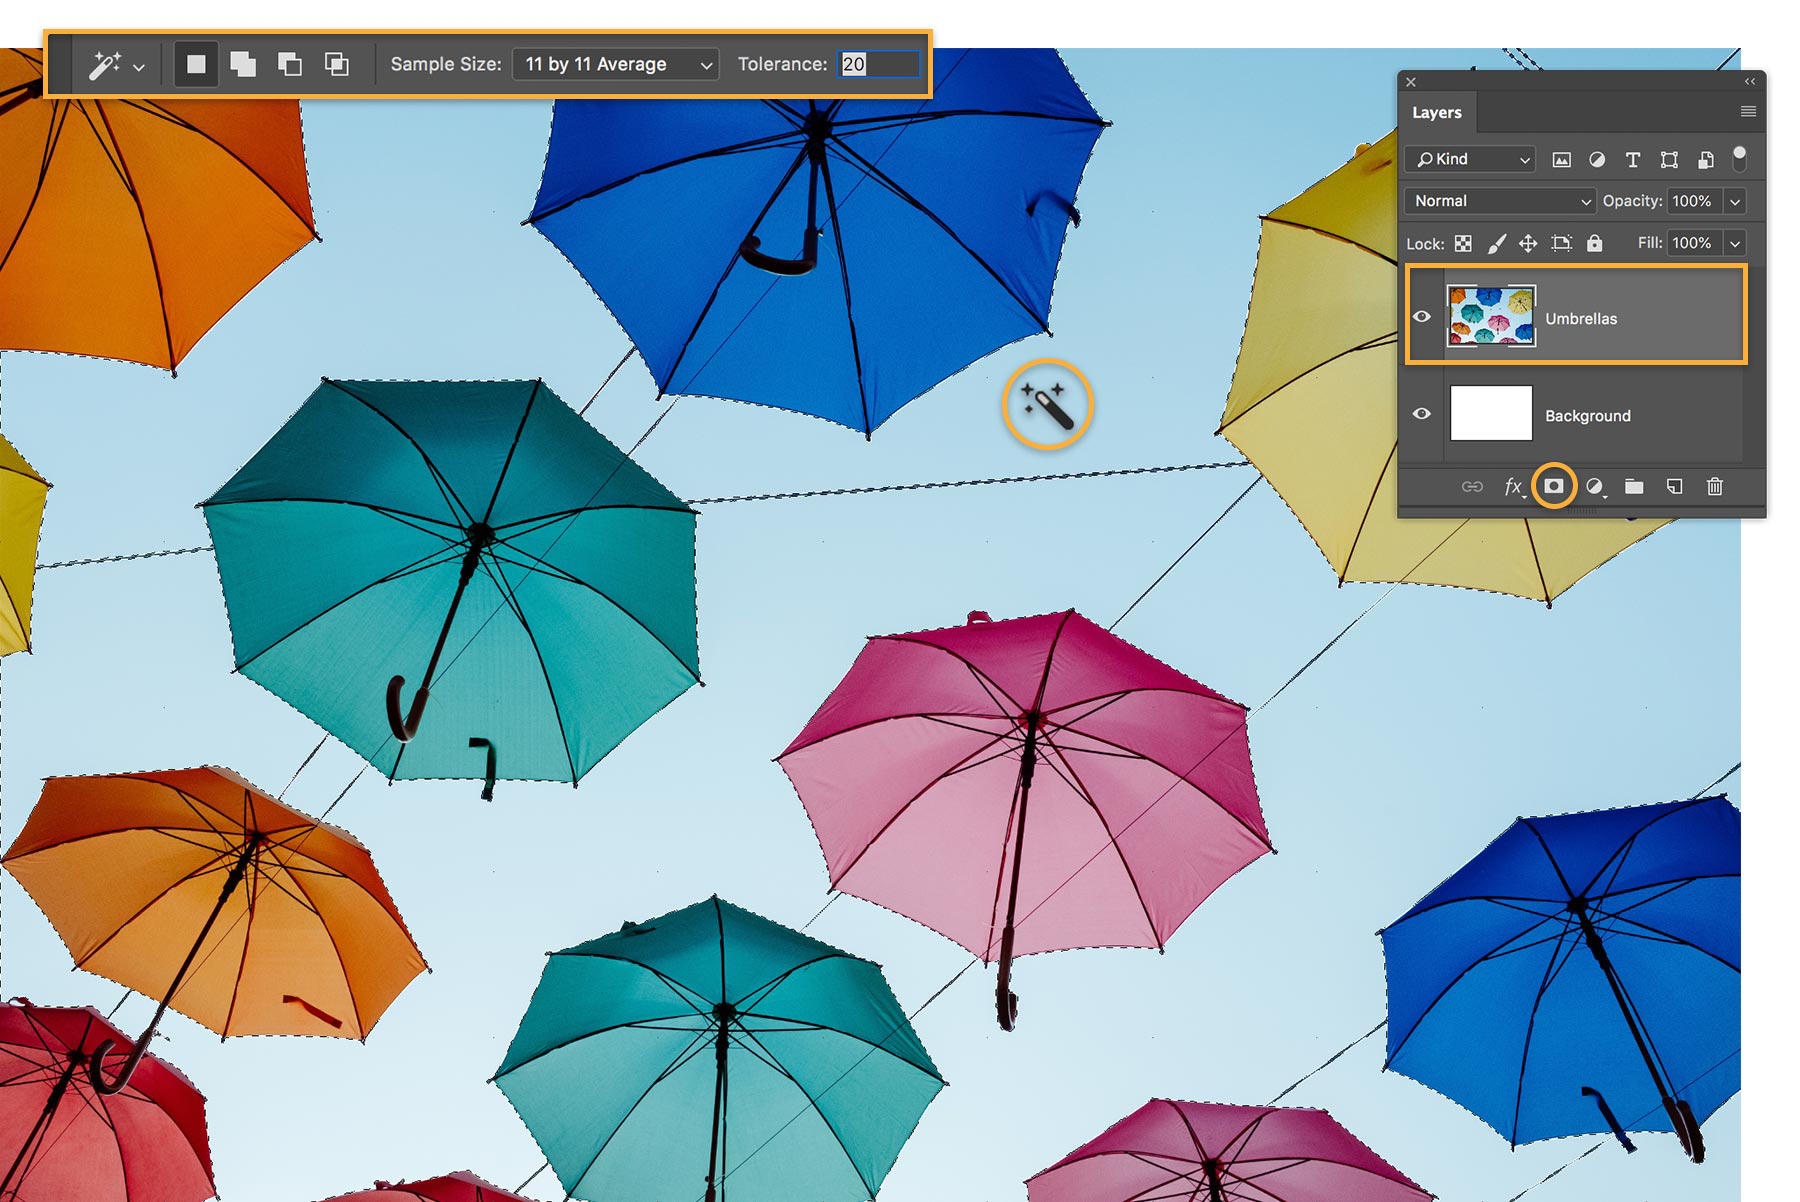This screenshot has height=1202, width=1800.
Task: Click the Lock all padlock icon
Action: [x=1595, y=243]
